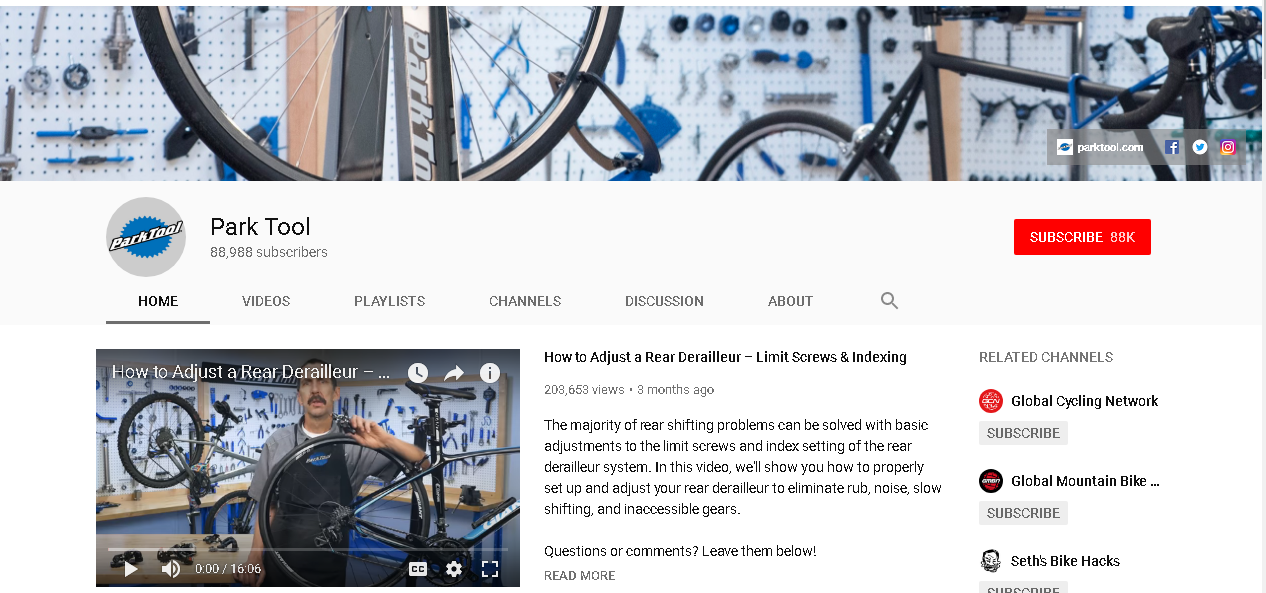The width and height of the screenshot is (1266, 593).
Task: Mute the video with the speaker icon
Action: (x=171, y=569)
